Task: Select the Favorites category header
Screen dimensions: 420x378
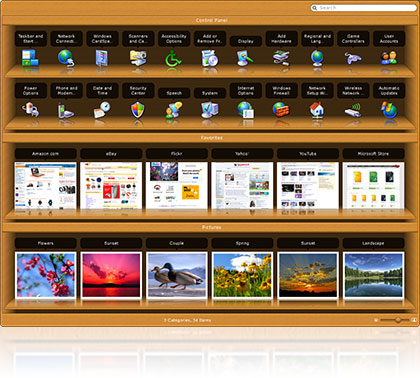Action: point(211,138)
